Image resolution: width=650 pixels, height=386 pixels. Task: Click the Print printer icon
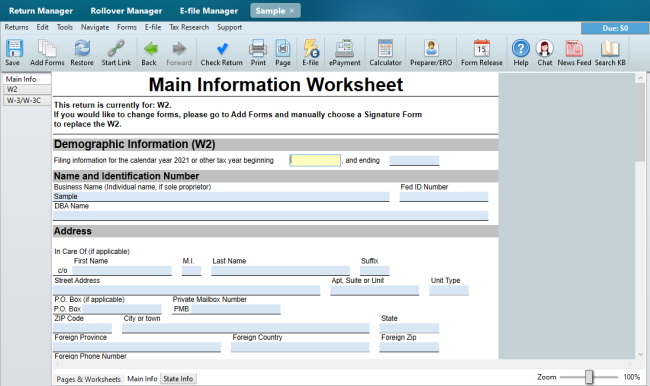[258, 49]
